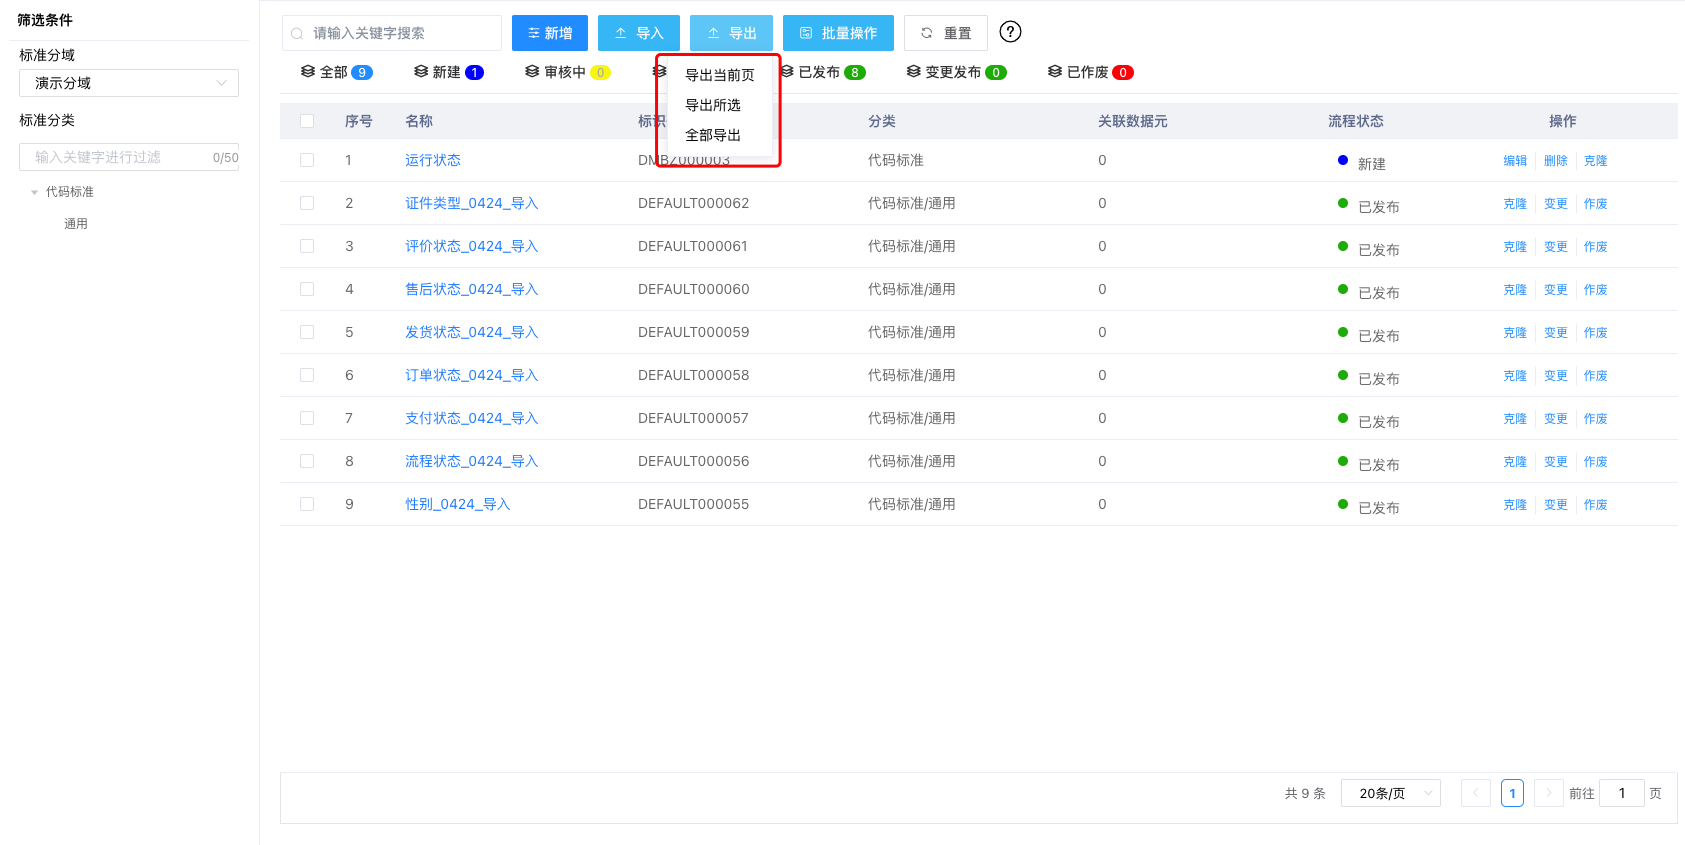The height and width of the screenshot is (845, 1685).
Task: Choose 导出当前页 from export menu
Action: pos(719,75)
